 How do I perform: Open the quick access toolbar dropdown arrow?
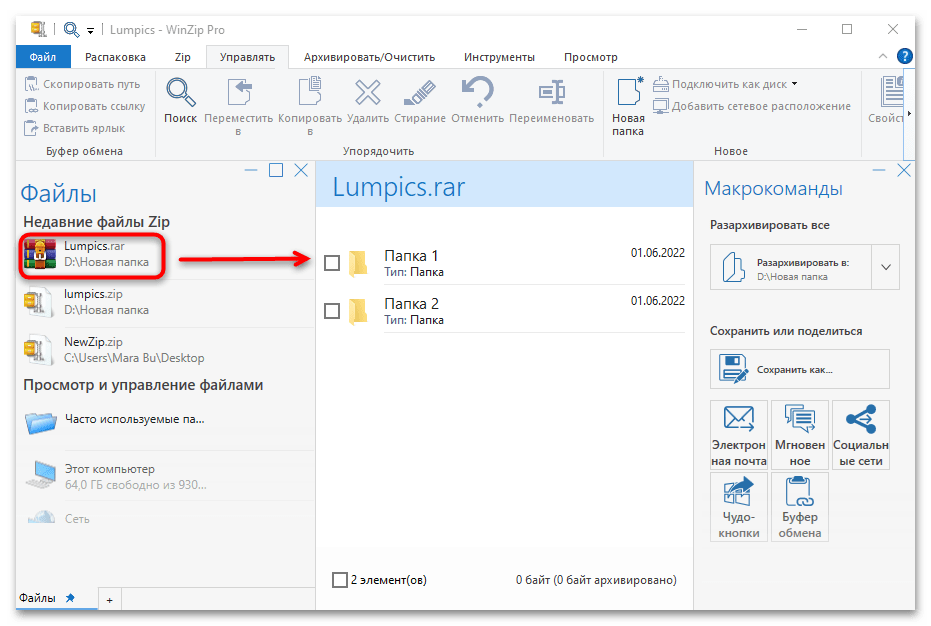(90, 29)
